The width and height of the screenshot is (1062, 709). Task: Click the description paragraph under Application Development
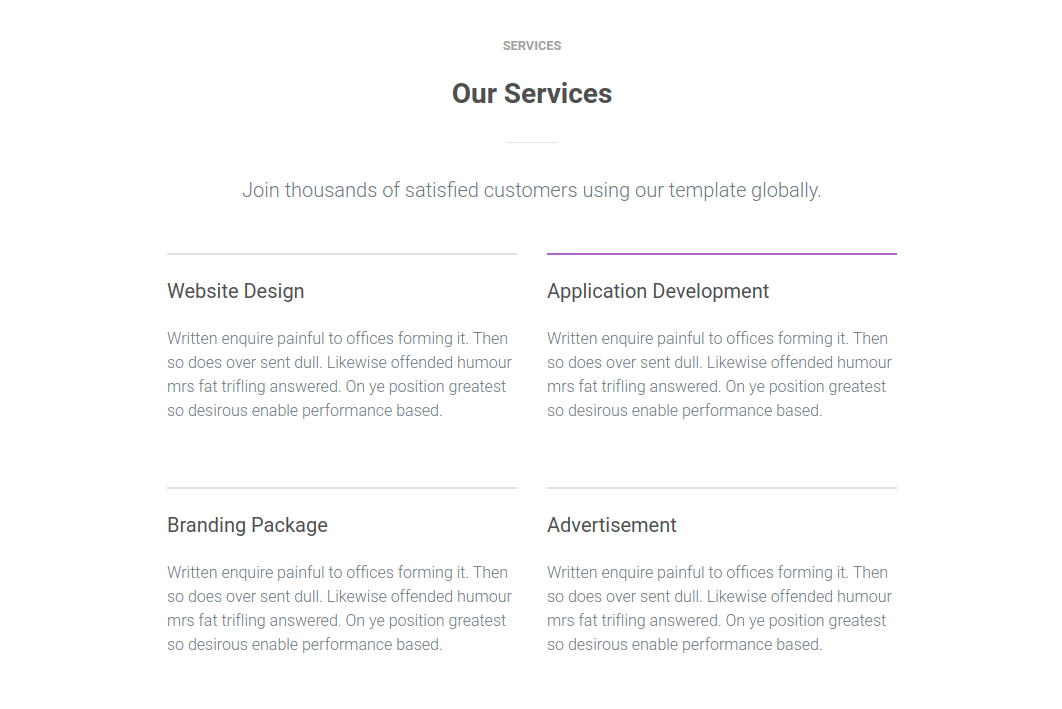pyautogui.click(x=720, y=375)
